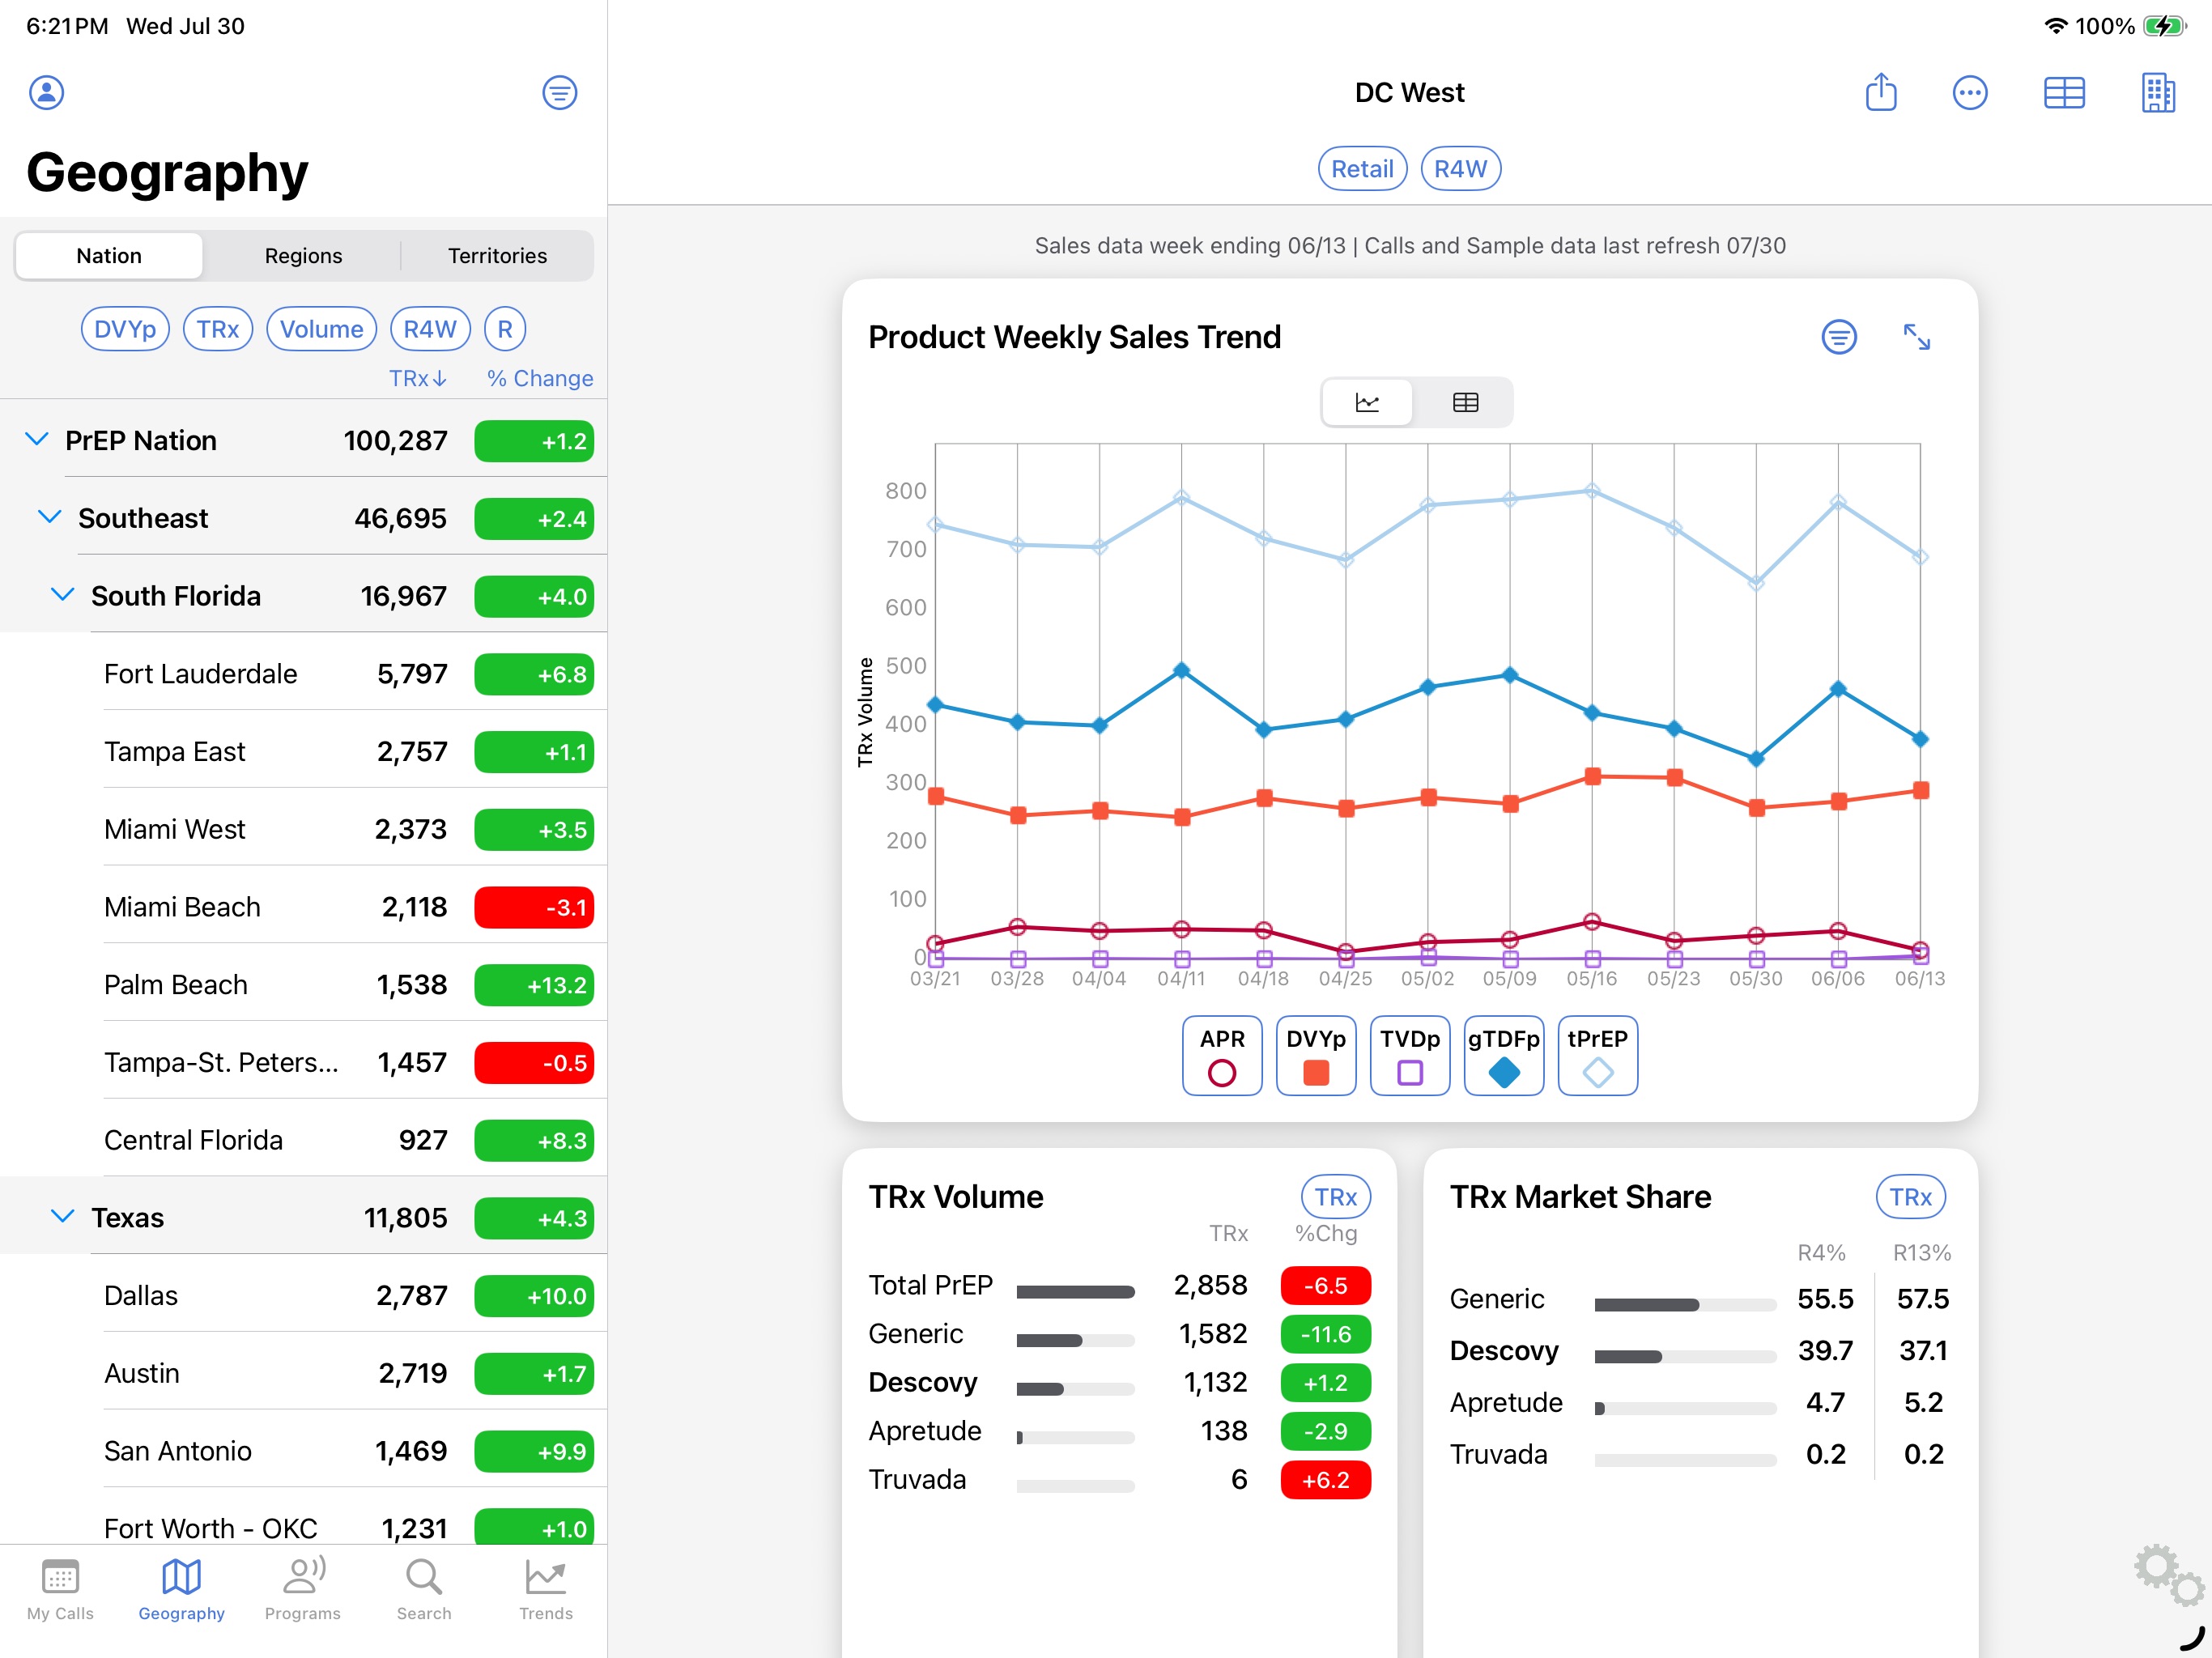
Task: Click the -6.5 change badge for Total PrEP
Action: click(1325, 1285)
